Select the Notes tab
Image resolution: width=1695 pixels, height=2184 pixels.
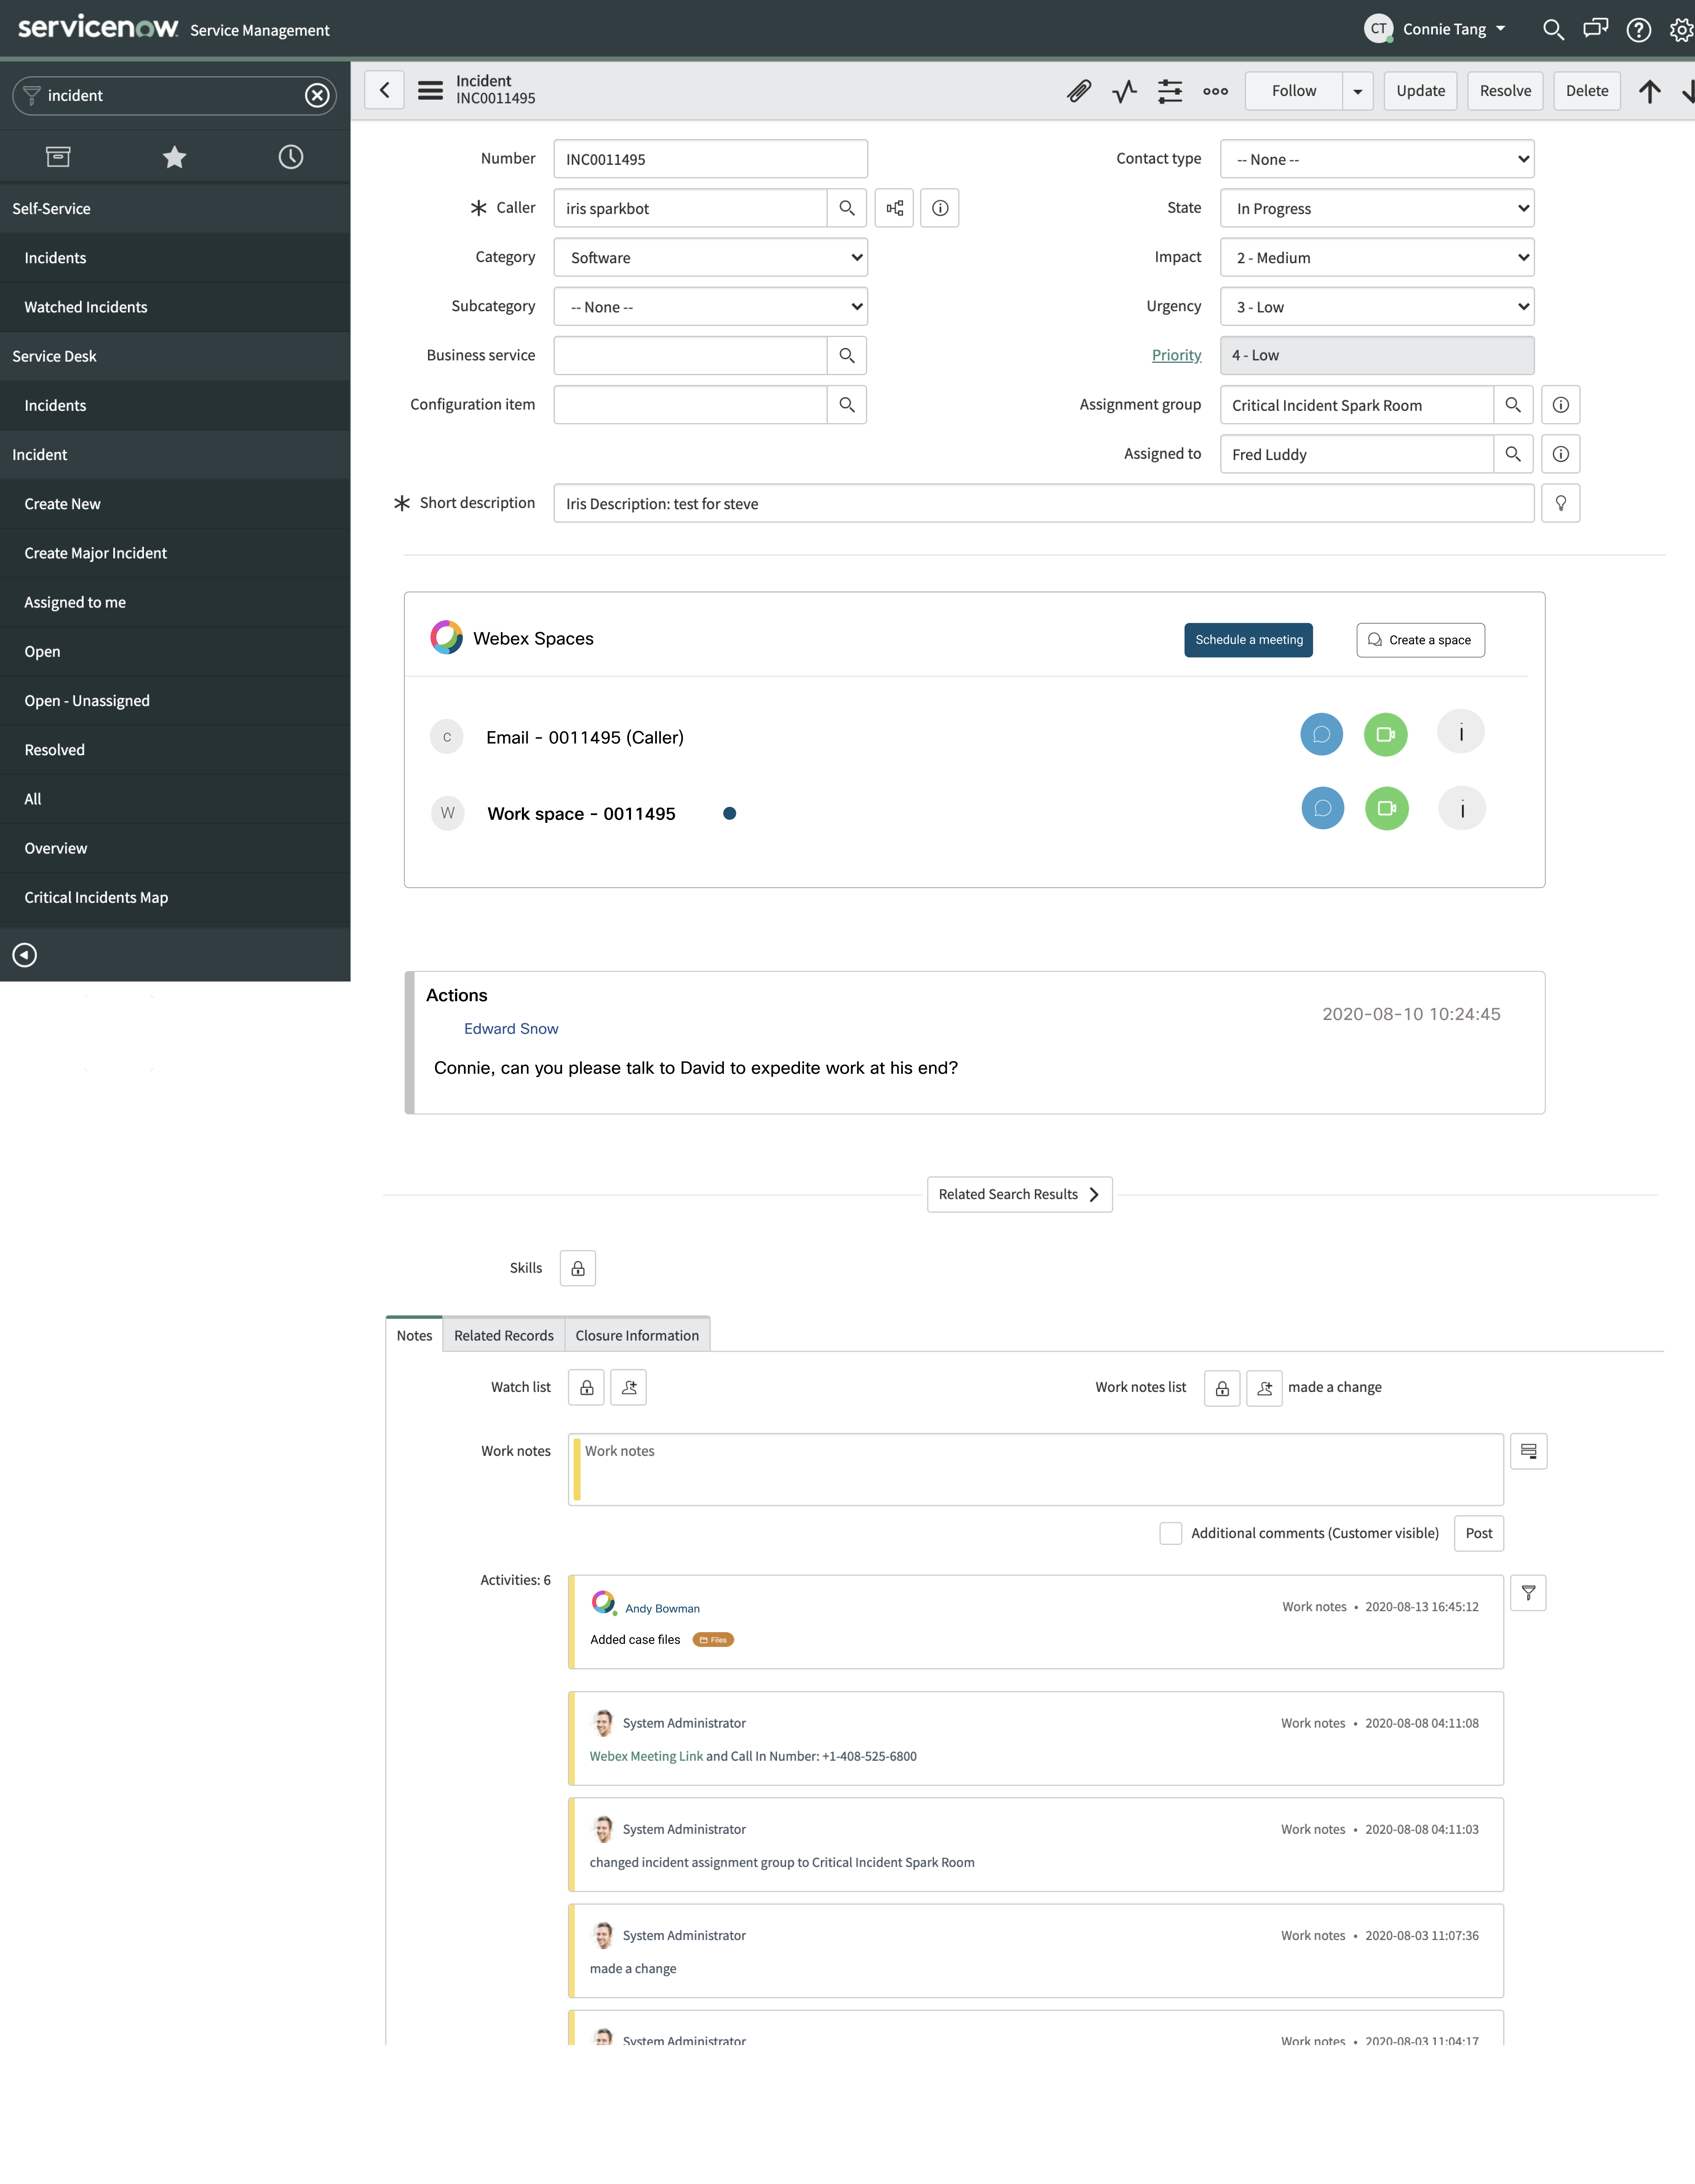point(414,1335)
